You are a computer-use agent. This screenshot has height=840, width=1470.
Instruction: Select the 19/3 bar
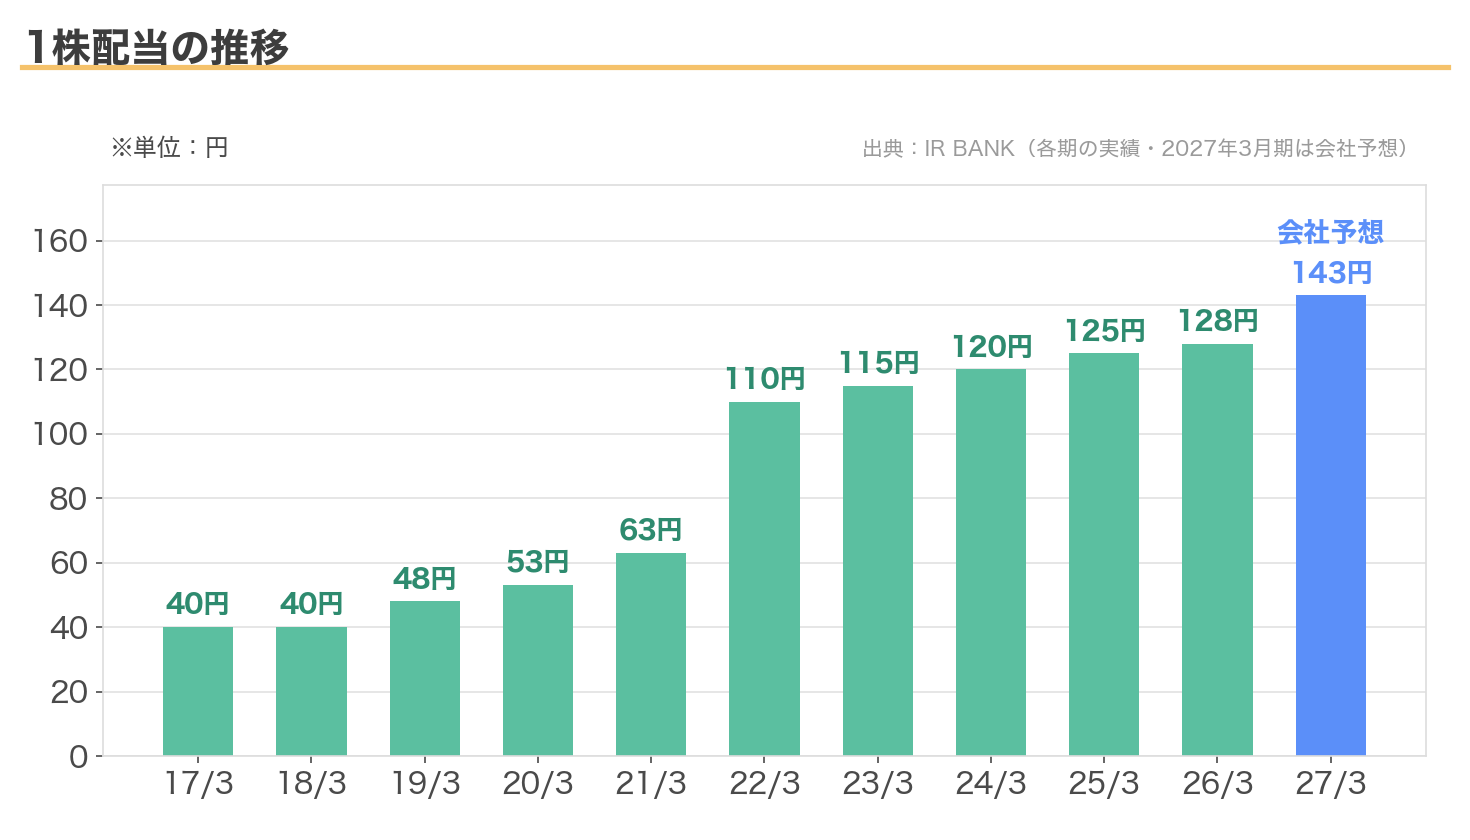(x=425, y=678)
